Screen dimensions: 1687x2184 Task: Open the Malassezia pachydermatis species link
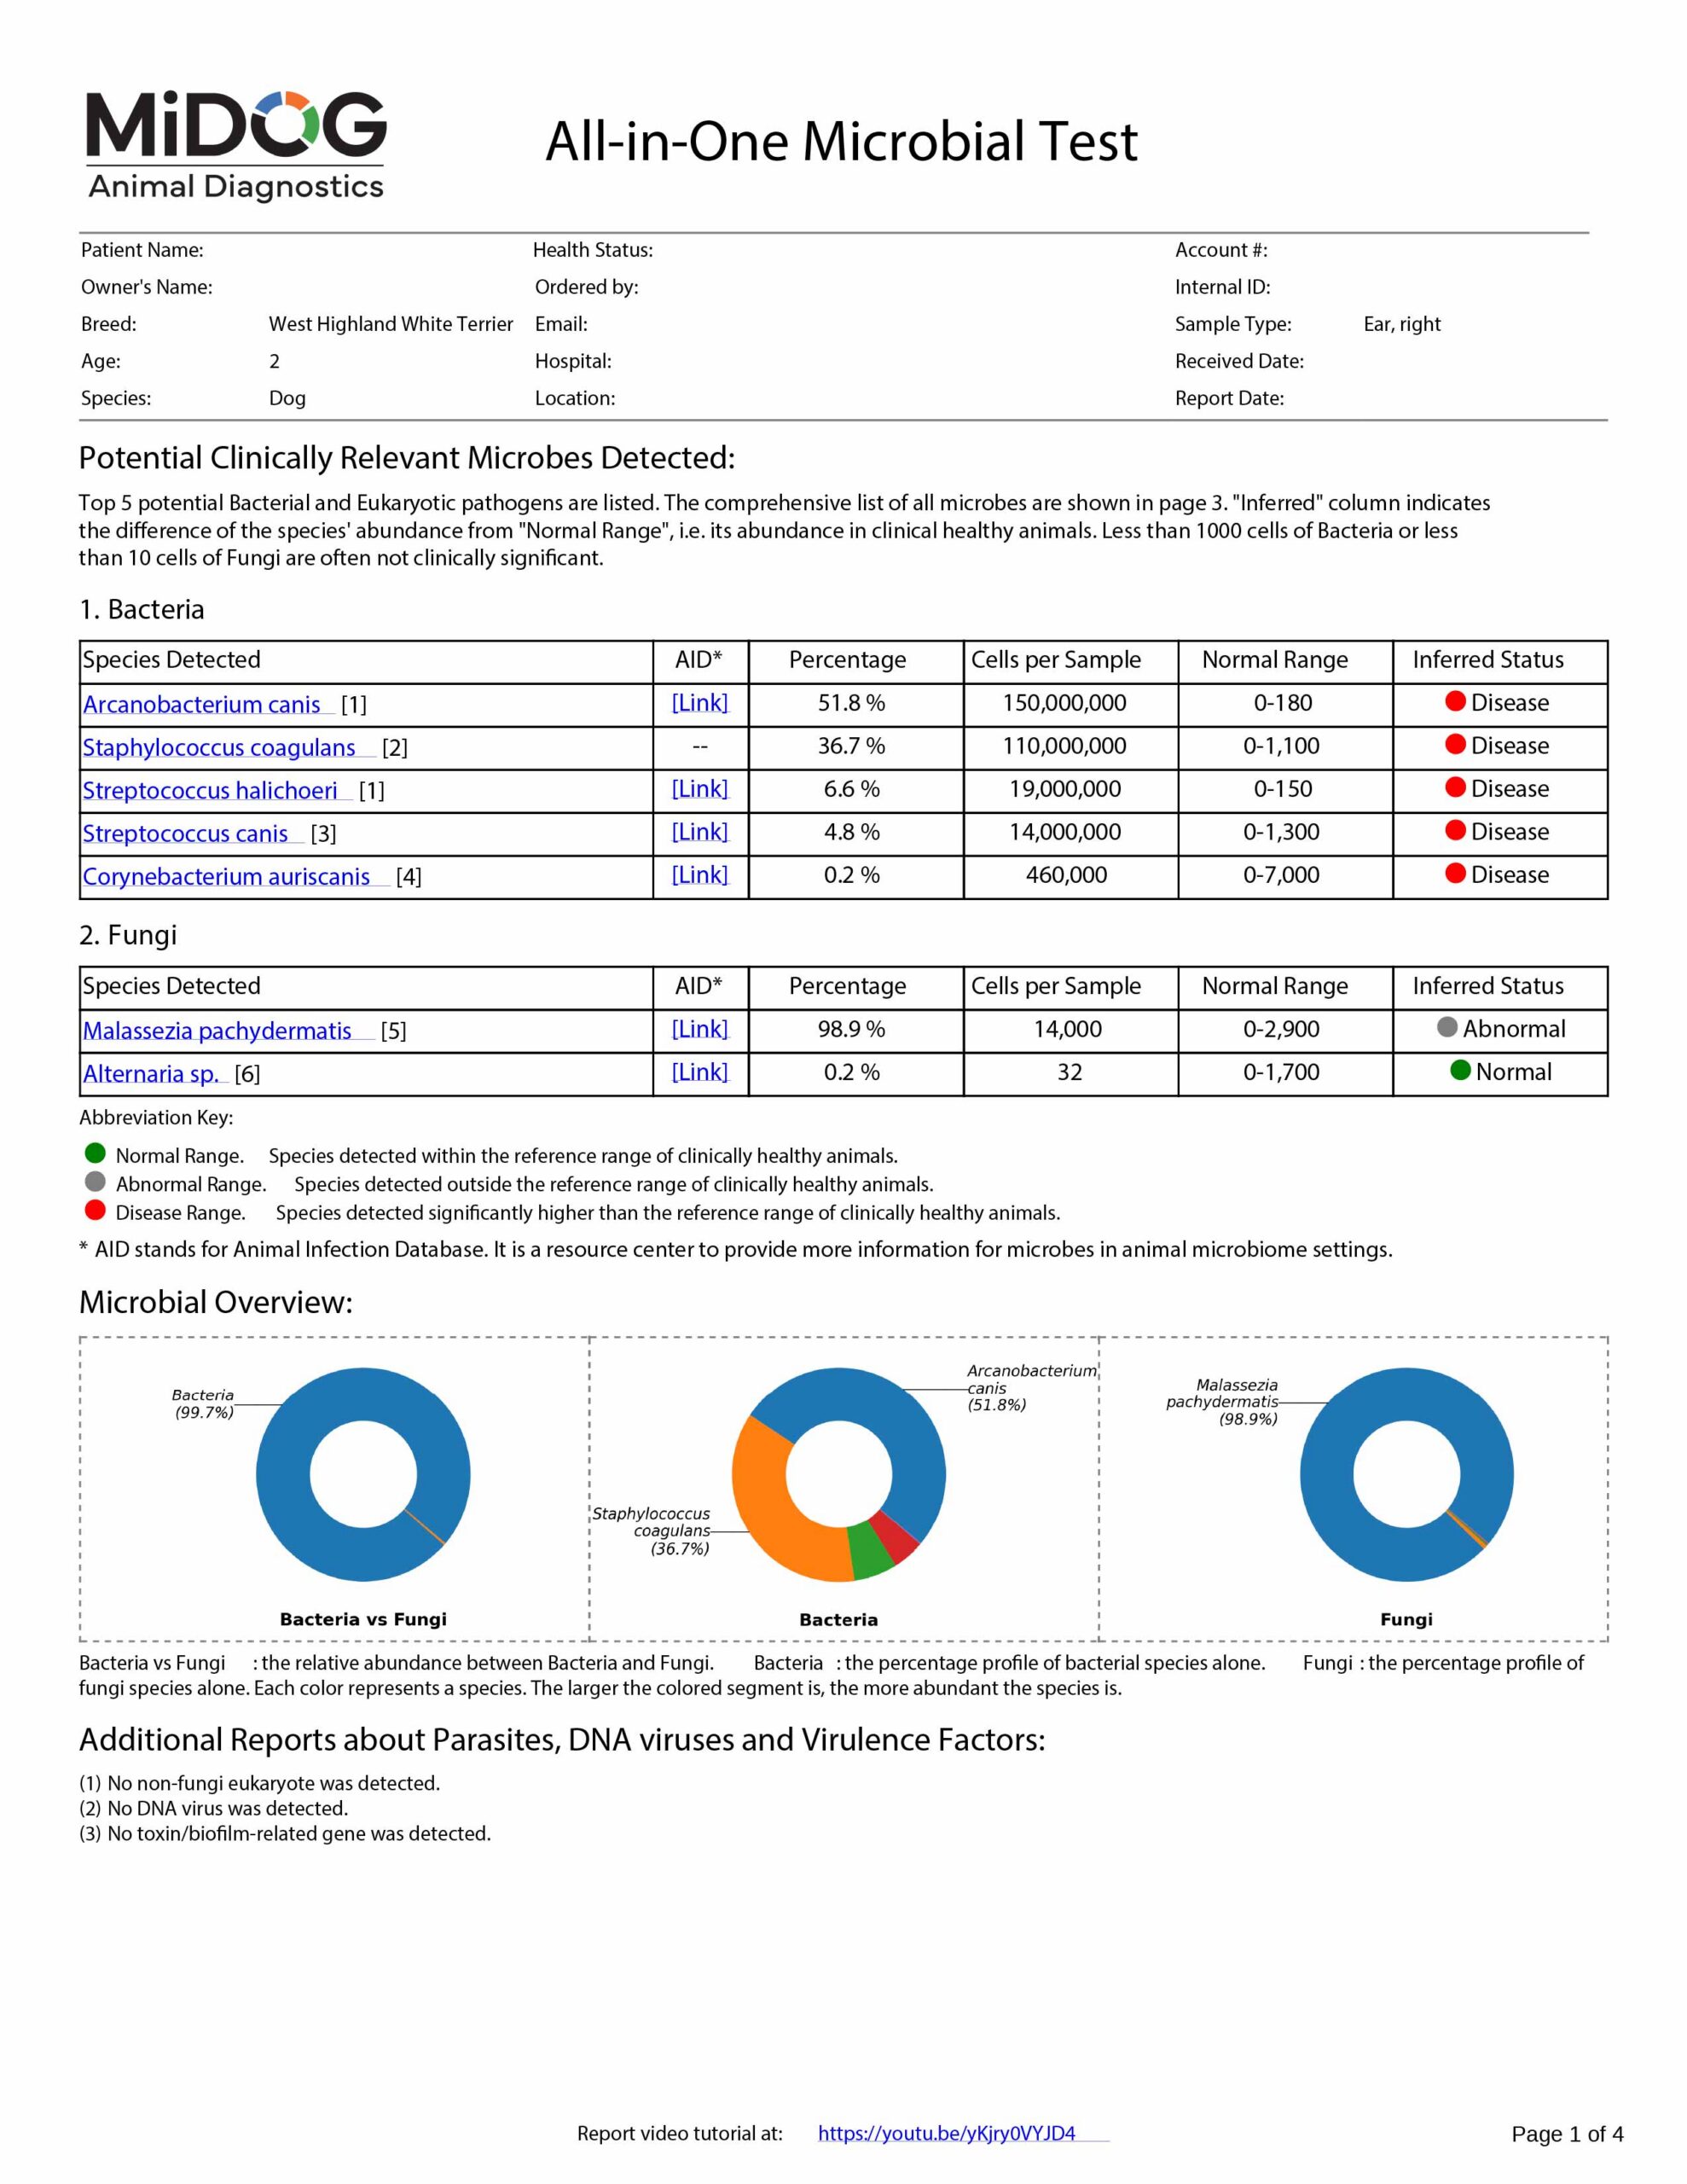coord(217,1031)
